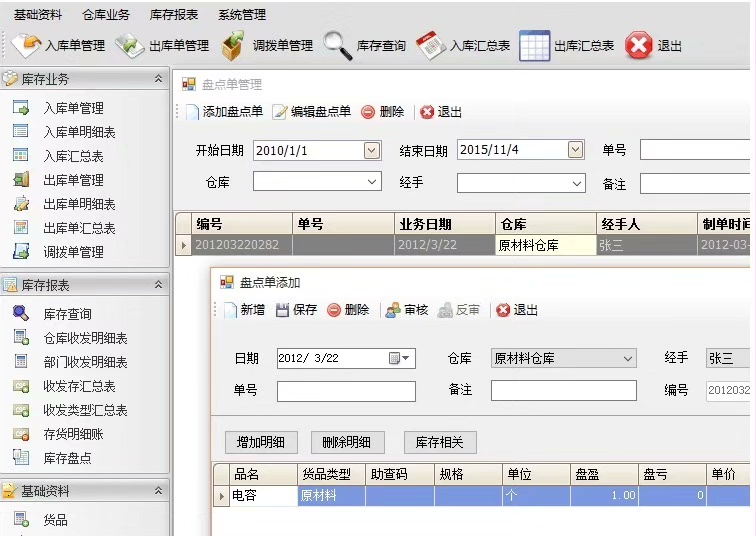Click the 出库单汇总表 sidebar icon
Viewport: 756px width, 536px height.
click(21, 227)
